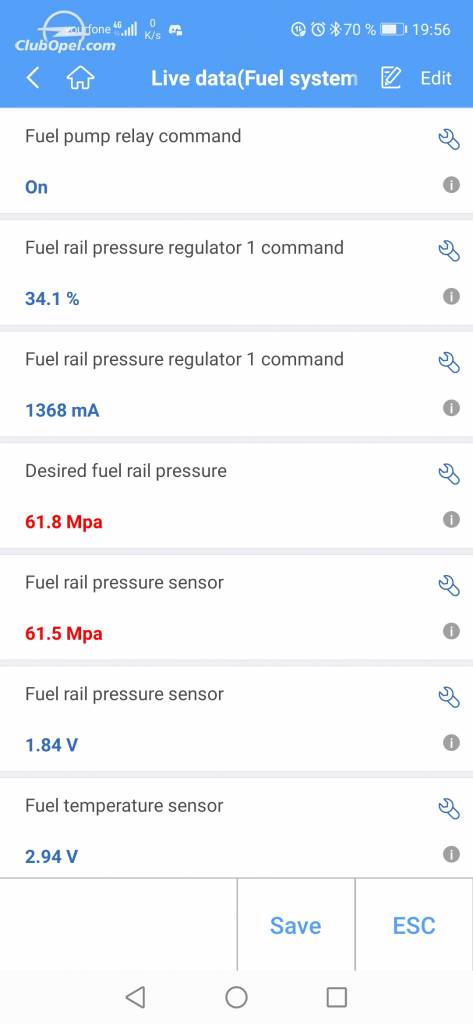Click wrench icon for regulator 34.1 % row
473x1024 pixels.
point(449,250)
